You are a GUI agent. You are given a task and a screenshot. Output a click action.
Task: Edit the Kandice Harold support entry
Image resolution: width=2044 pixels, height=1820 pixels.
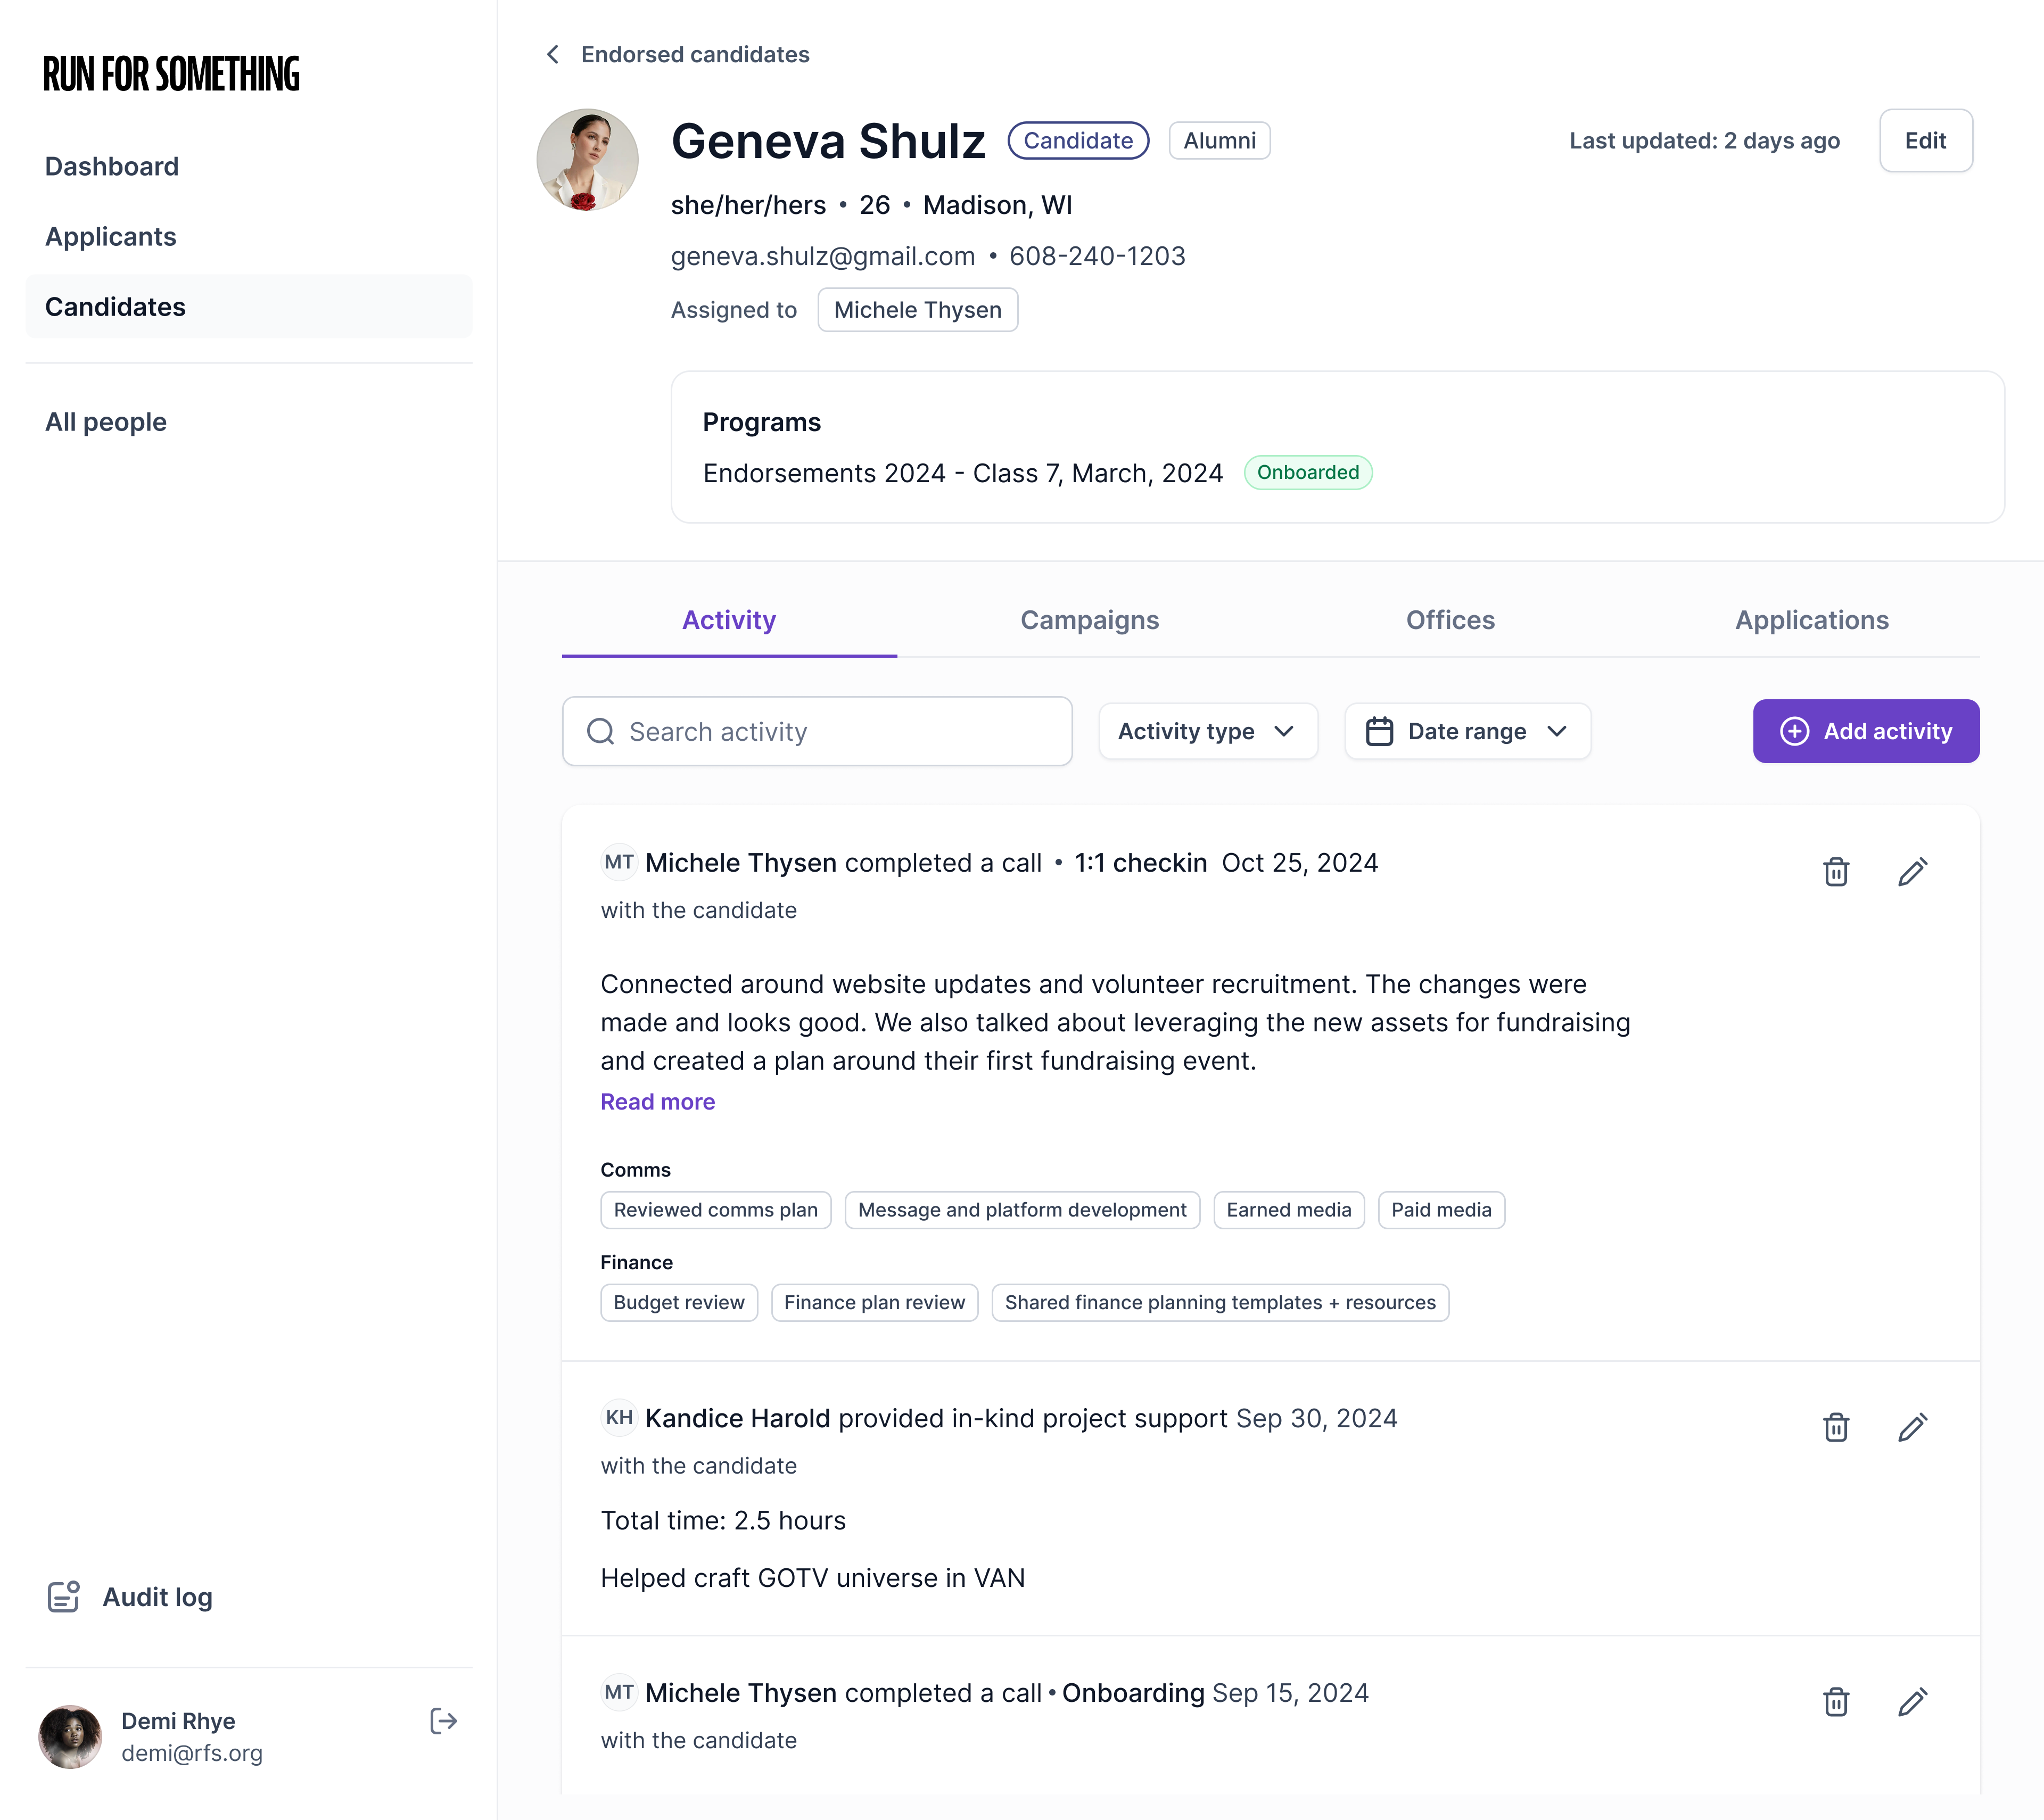(x=1913, y=1427)
